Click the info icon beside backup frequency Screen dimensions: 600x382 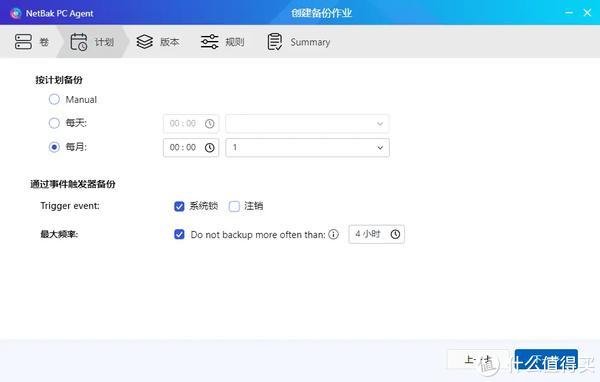[x=333, y=234]
